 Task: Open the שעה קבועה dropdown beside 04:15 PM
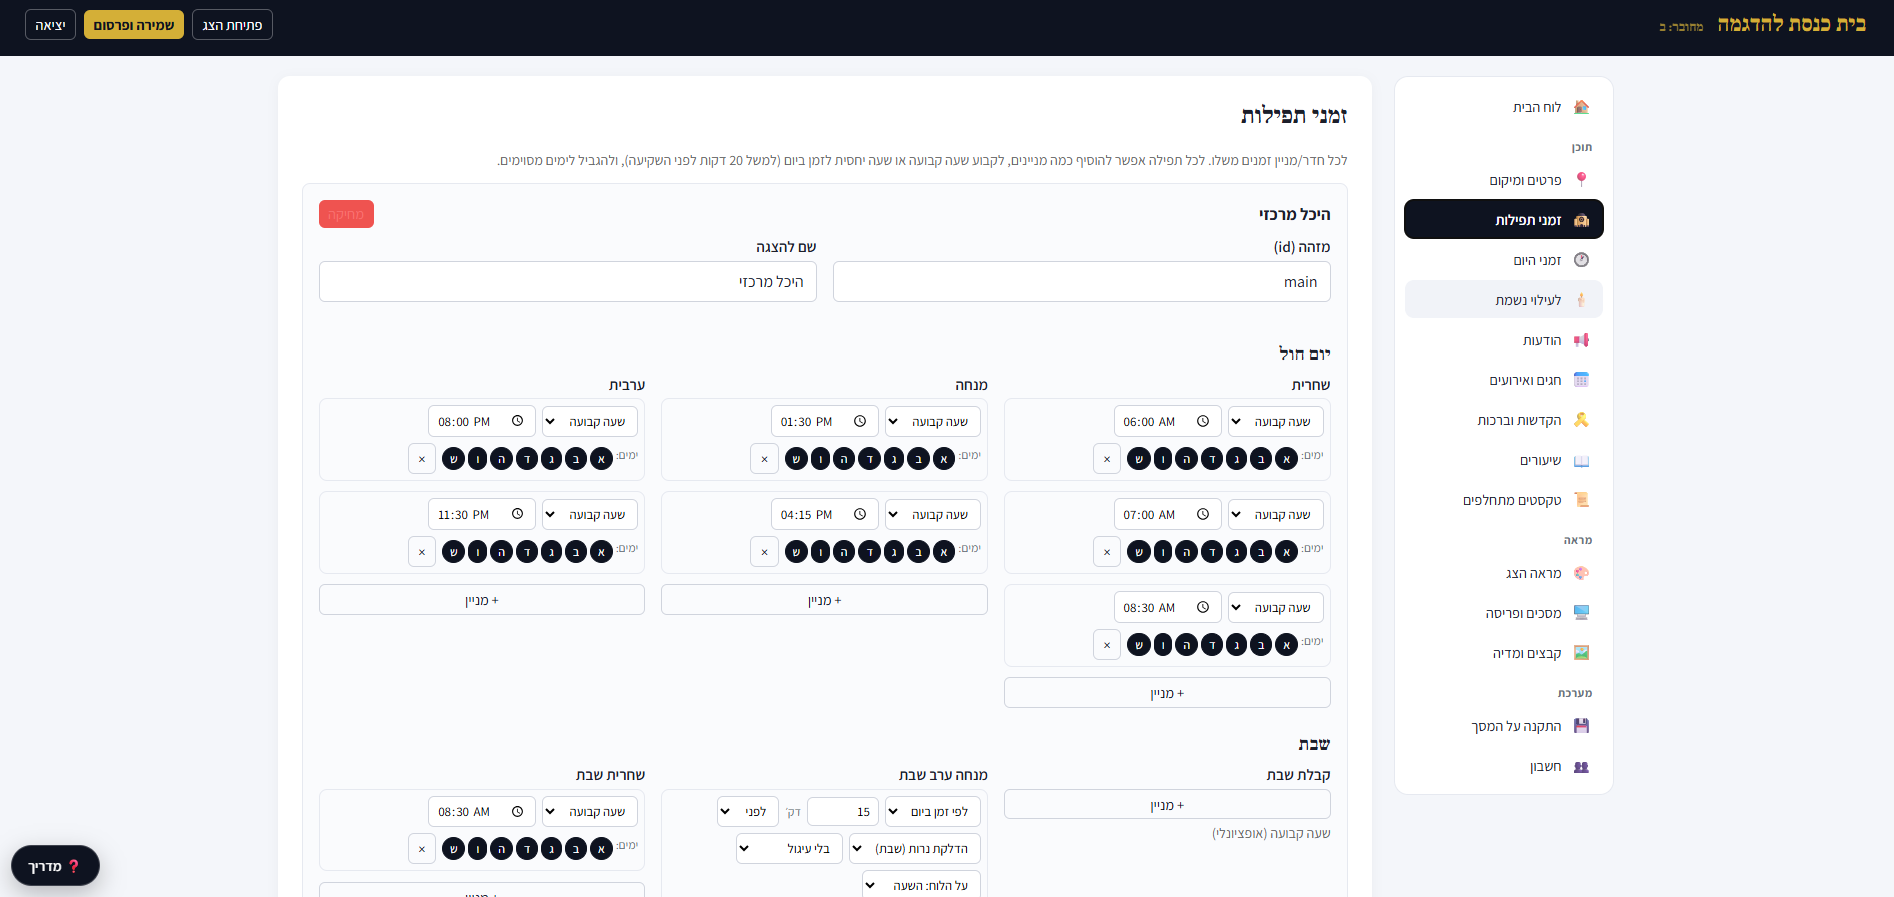click(x=933, y=514)
